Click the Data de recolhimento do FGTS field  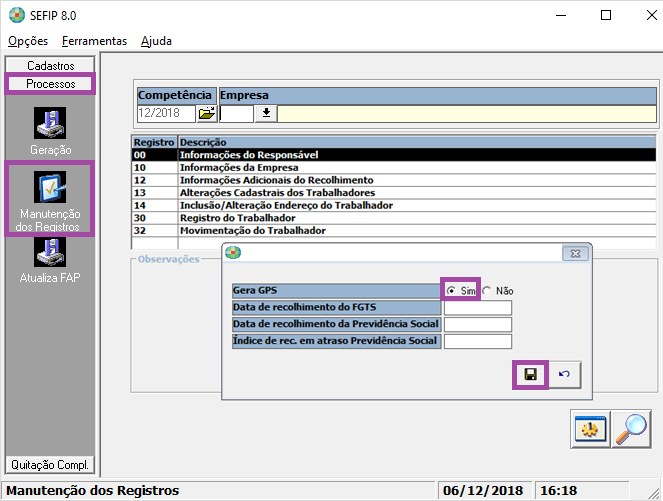coord(478,307)
